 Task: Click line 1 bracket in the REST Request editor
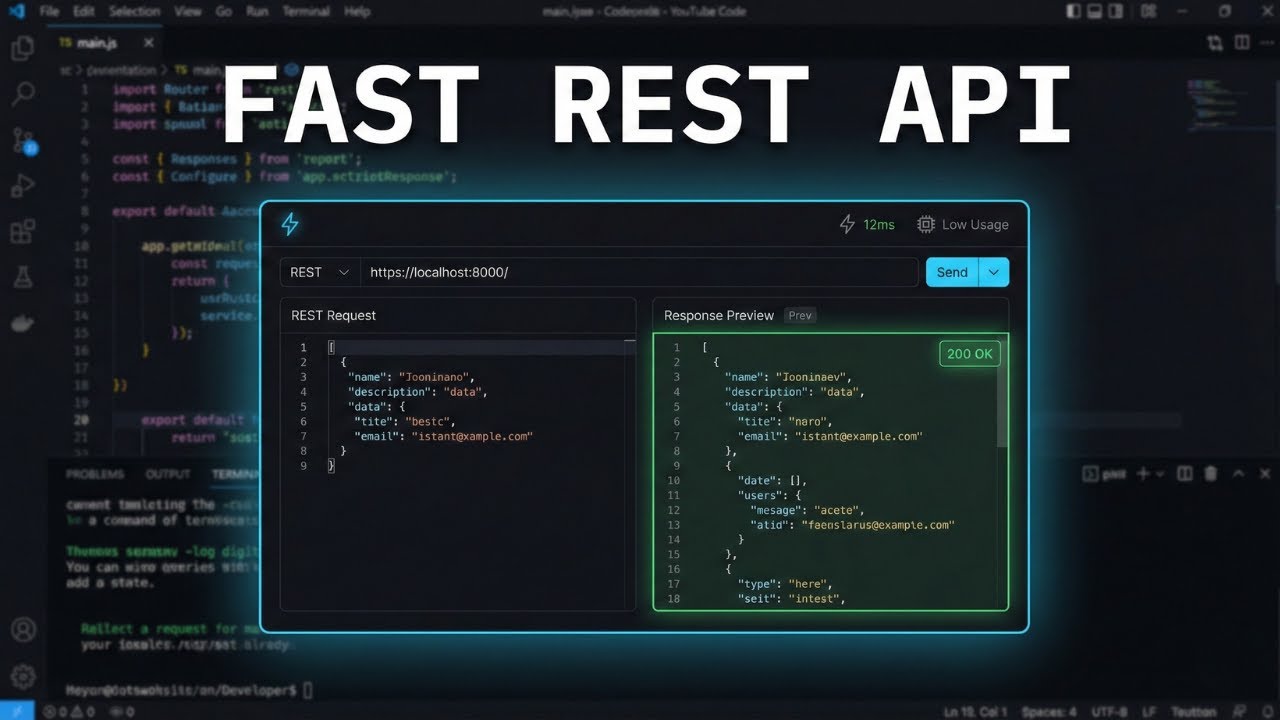coord(331,347)
